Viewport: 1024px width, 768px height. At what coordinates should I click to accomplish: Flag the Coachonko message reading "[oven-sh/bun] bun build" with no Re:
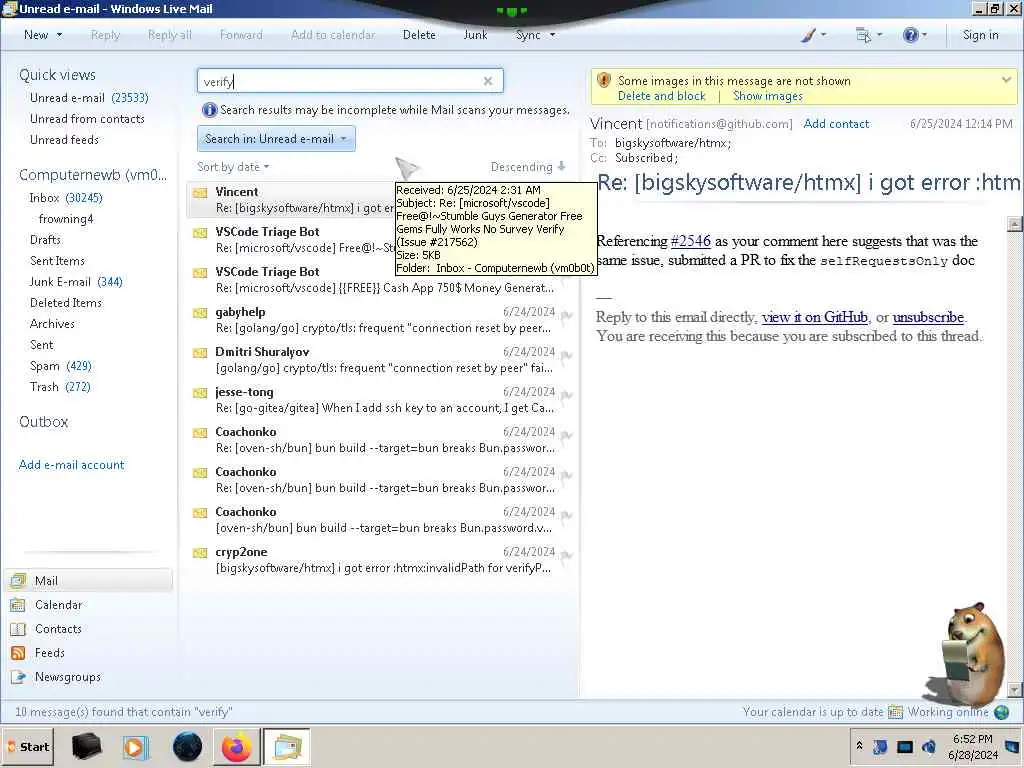click(x=566, y=516)
